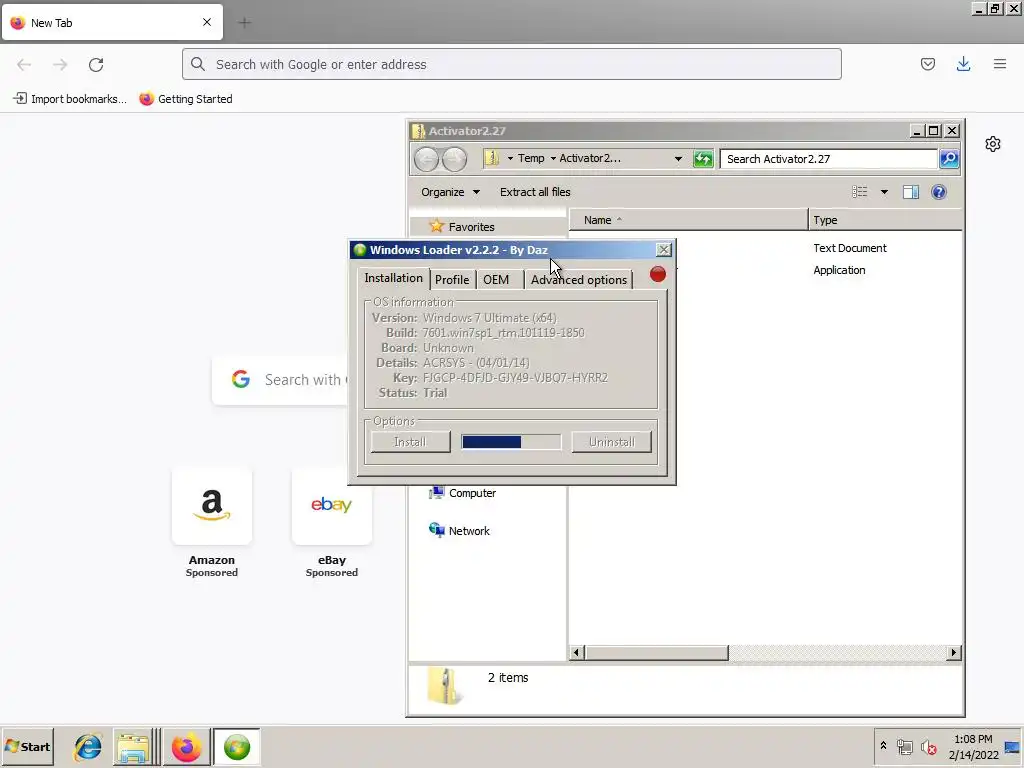Go back in Firefox
This screenshot has height=768, width=1024.
coord(24,64)
